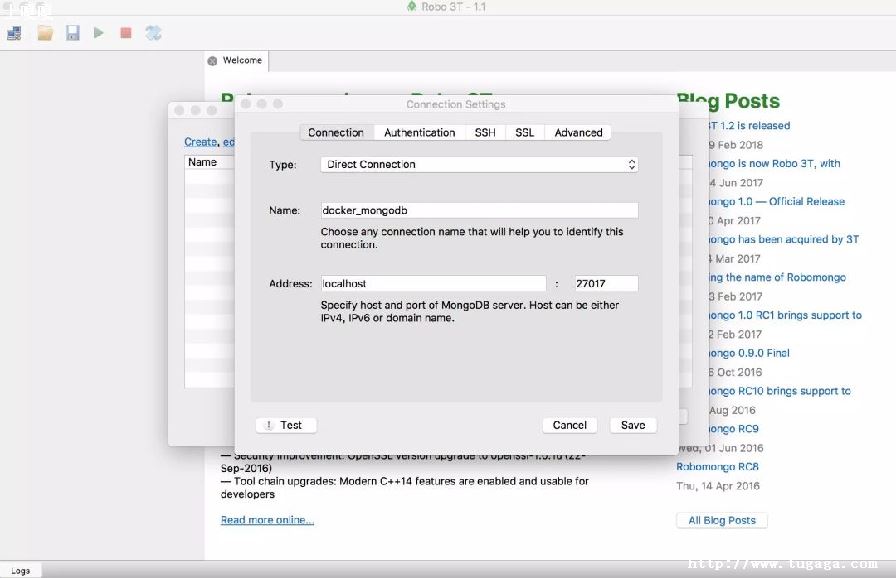Open the SSL tab
The width and height of the screenshot is (896, 578).
(x=525, y=133)
